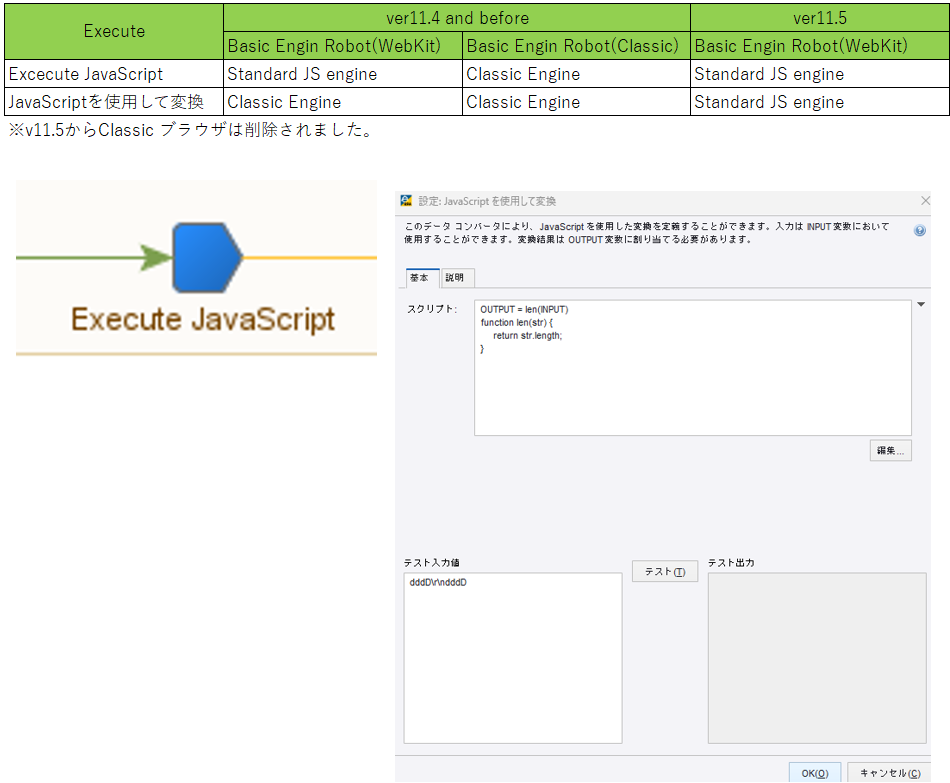Click the dialog's app icon in title bar

[406, 201]
